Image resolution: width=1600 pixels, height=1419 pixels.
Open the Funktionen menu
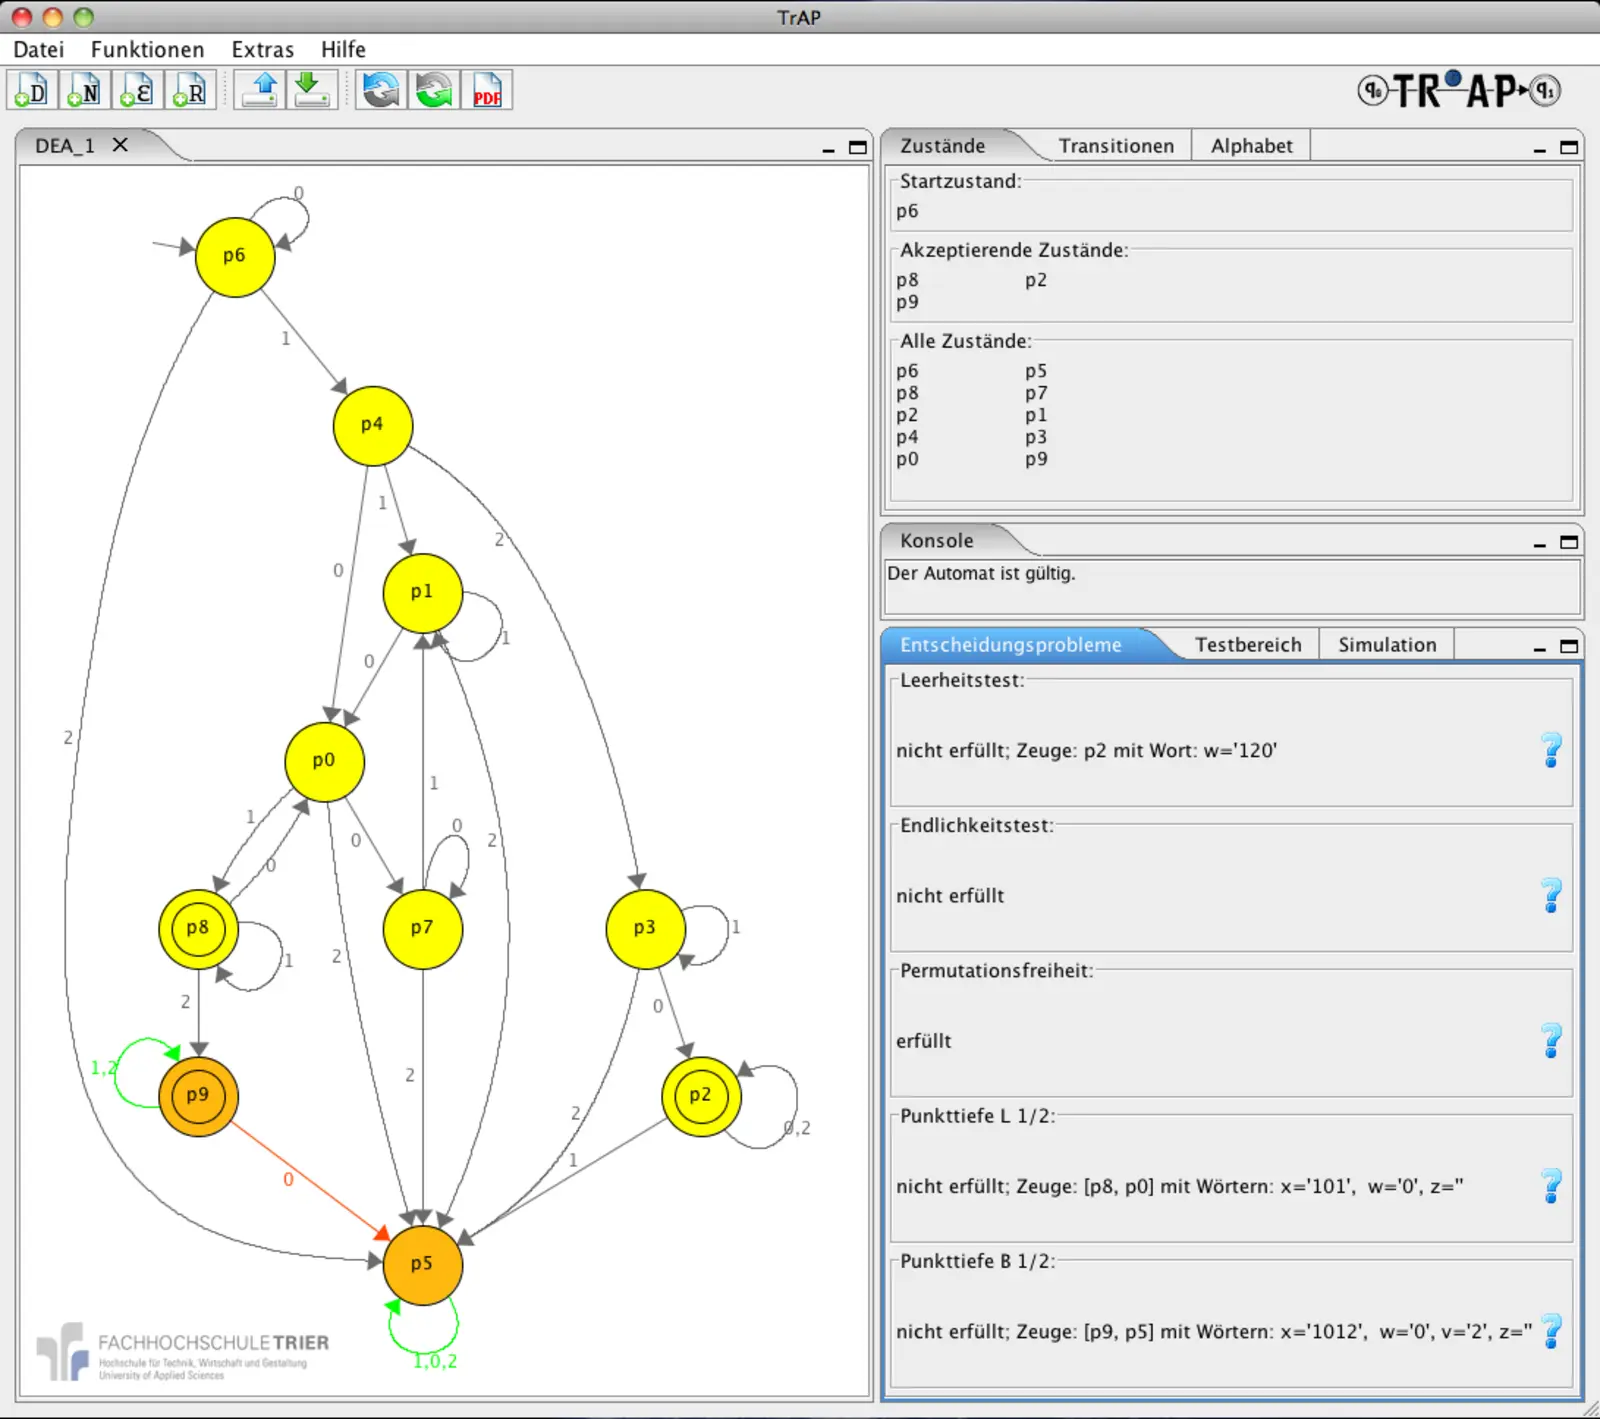pyautogui.click(x=147, y=49)
